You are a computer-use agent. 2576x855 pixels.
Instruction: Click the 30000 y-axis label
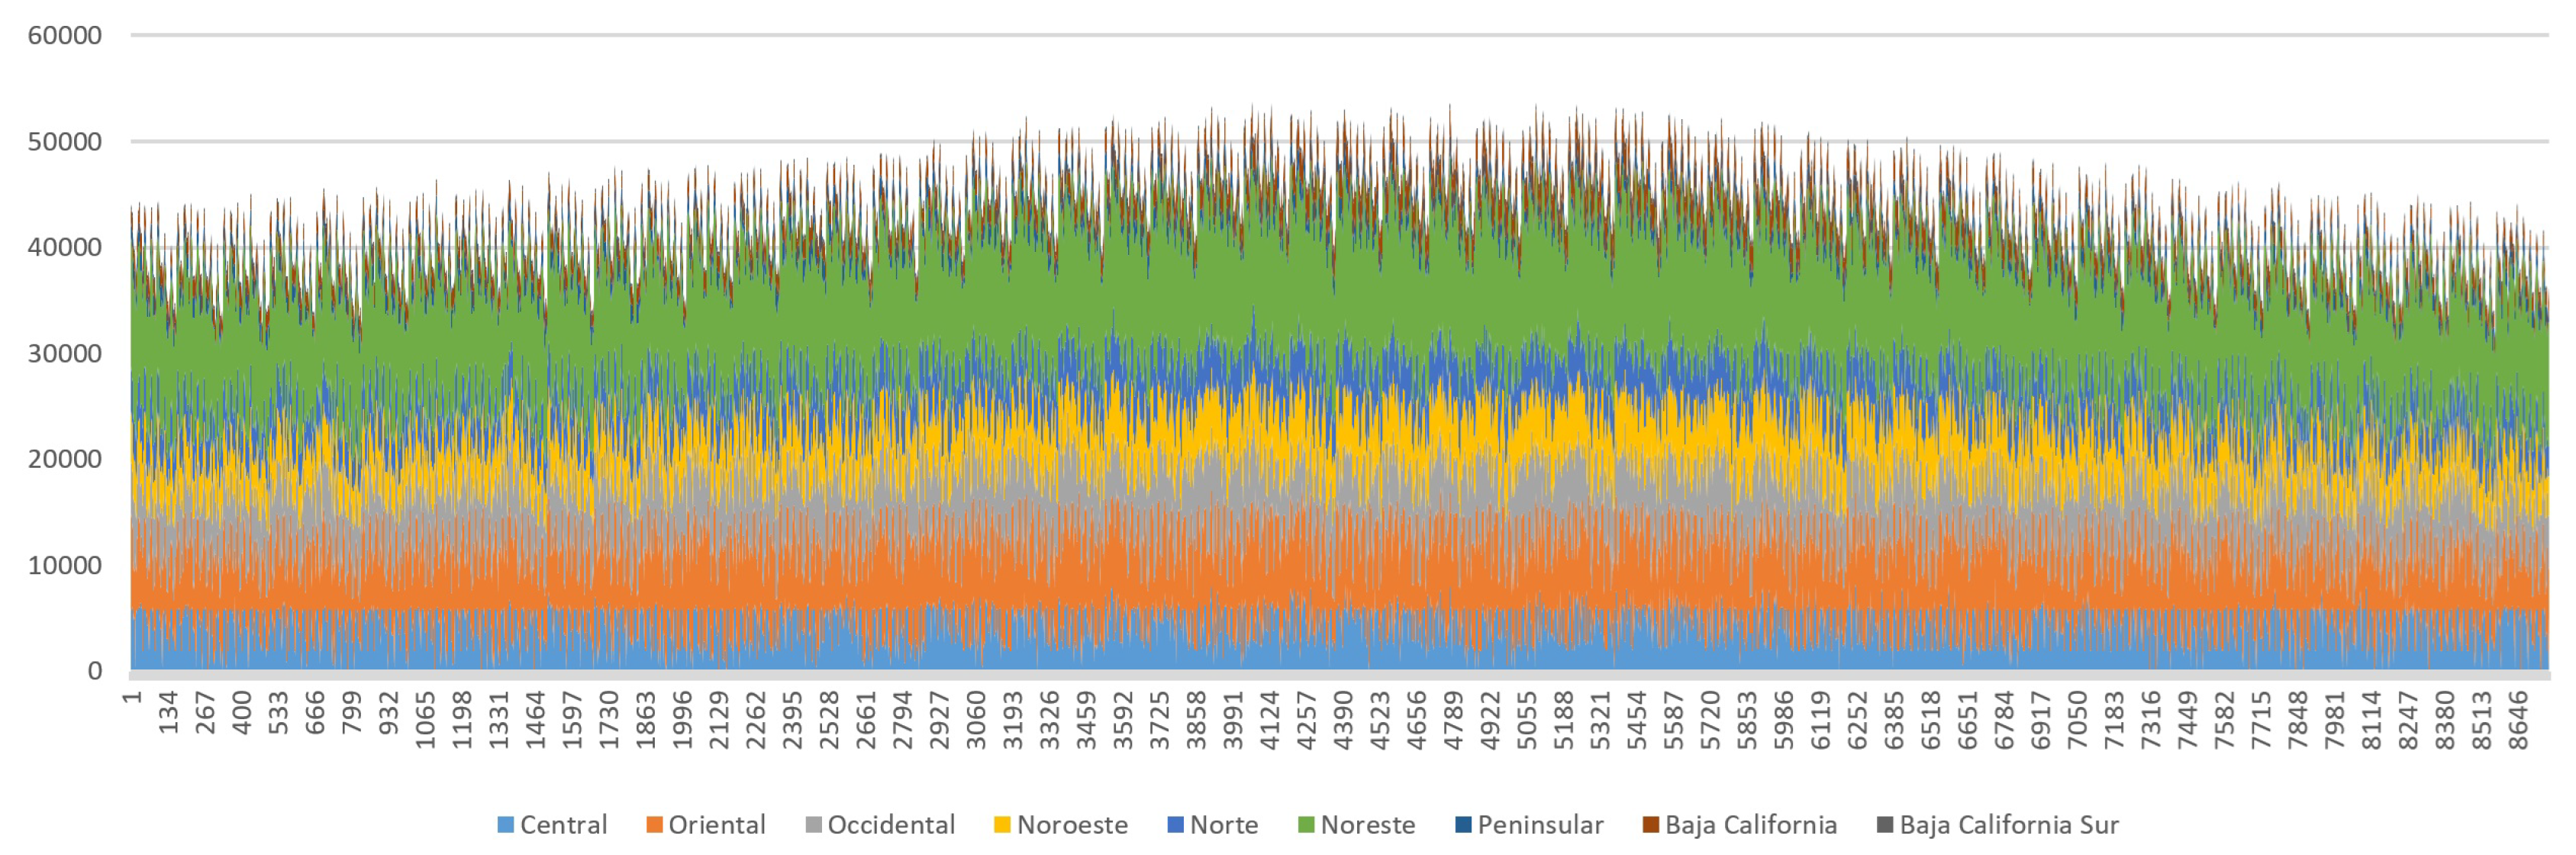click(x=65, y=354)
